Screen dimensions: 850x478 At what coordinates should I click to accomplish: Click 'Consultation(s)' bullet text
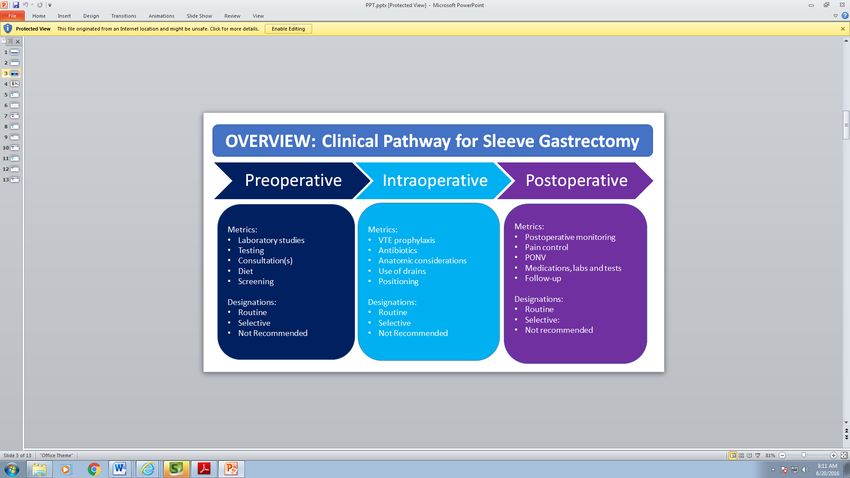[265, 261]
